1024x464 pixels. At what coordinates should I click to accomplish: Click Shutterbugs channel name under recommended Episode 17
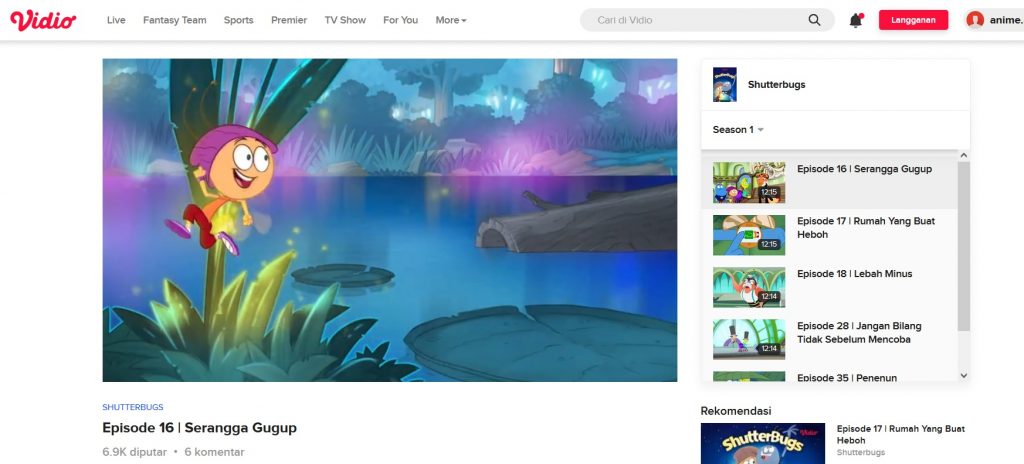(x=861, y=452)
